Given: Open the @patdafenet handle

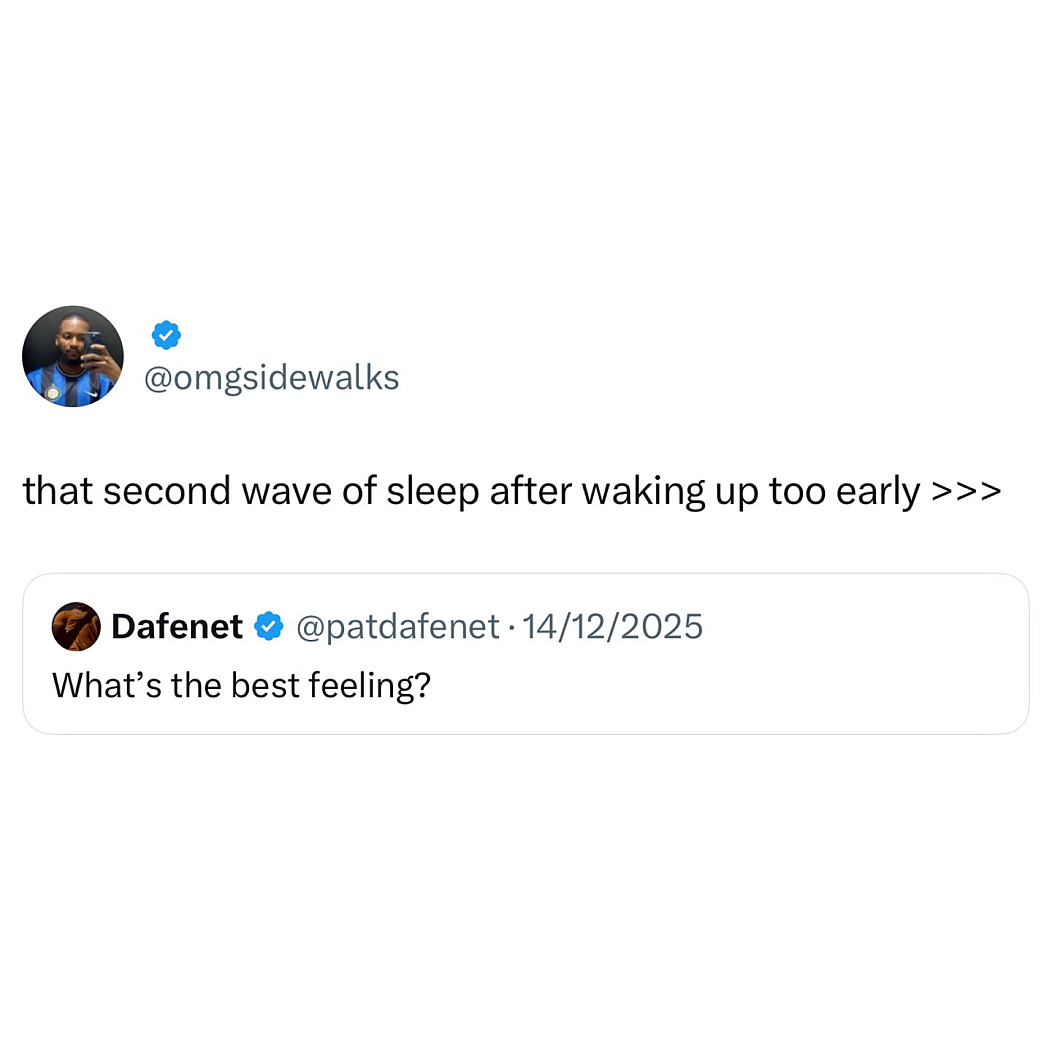Looking at the screenshot, I should (x=397, y=627).
